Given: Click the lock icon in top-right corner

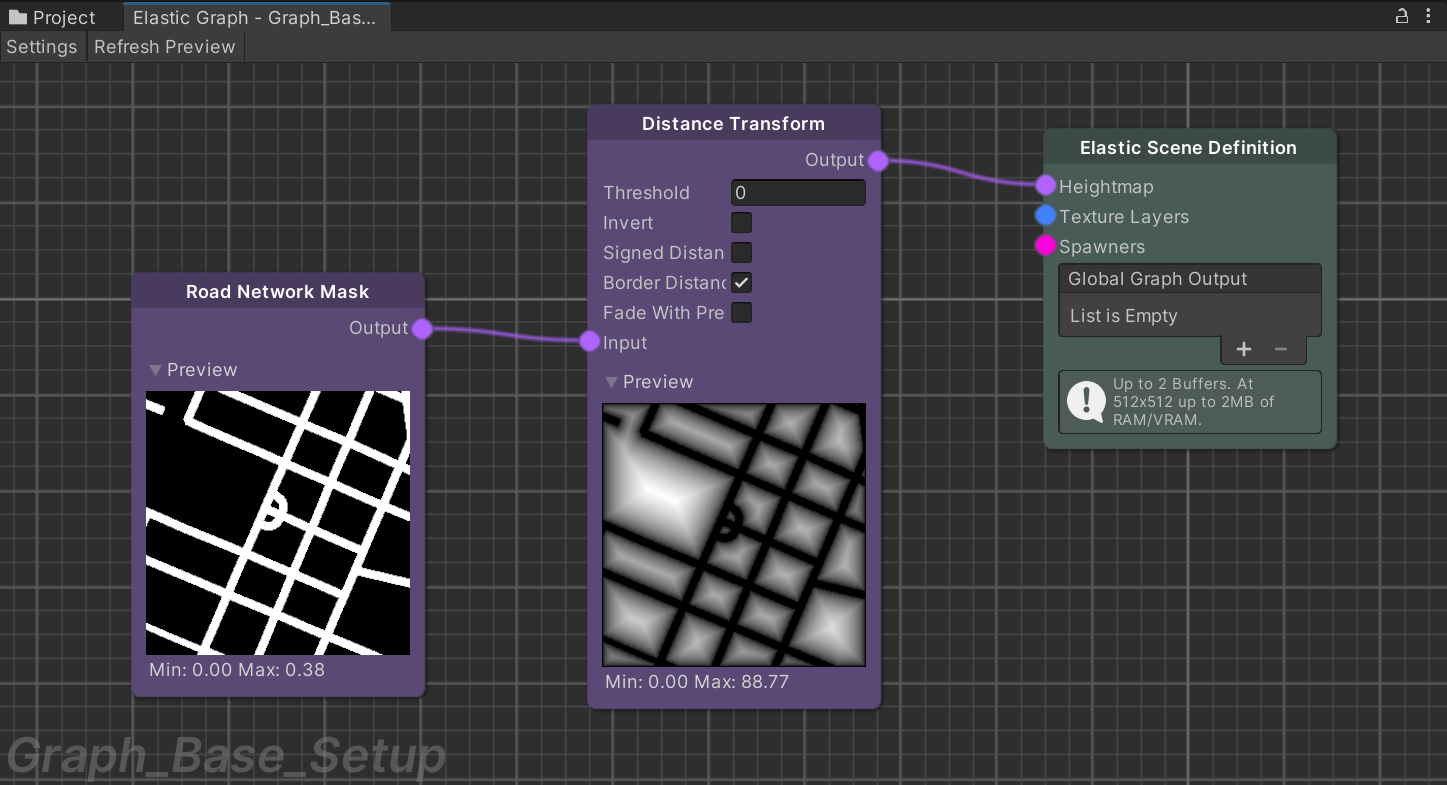Looking at the screenshot, I should (1402, 16).
